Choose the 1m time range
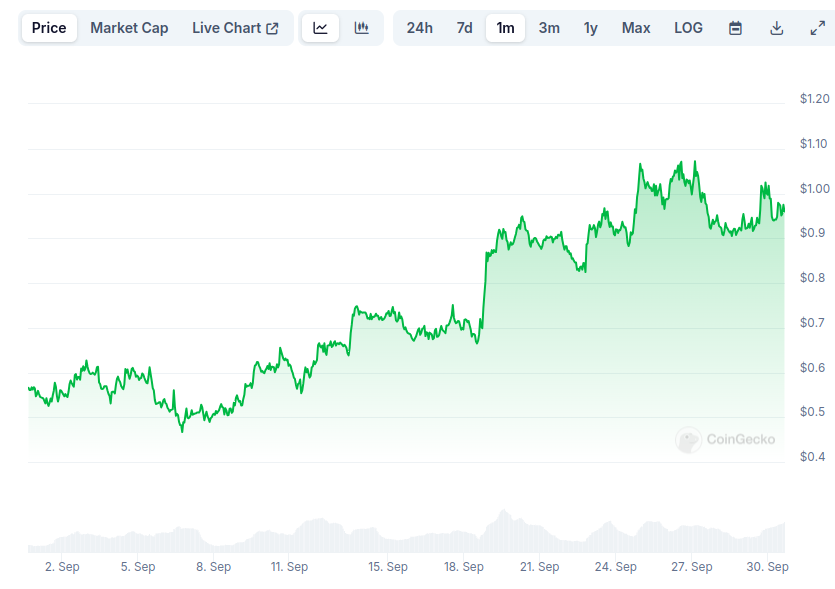The image size is (835, 589). click(x=505, y=28)
